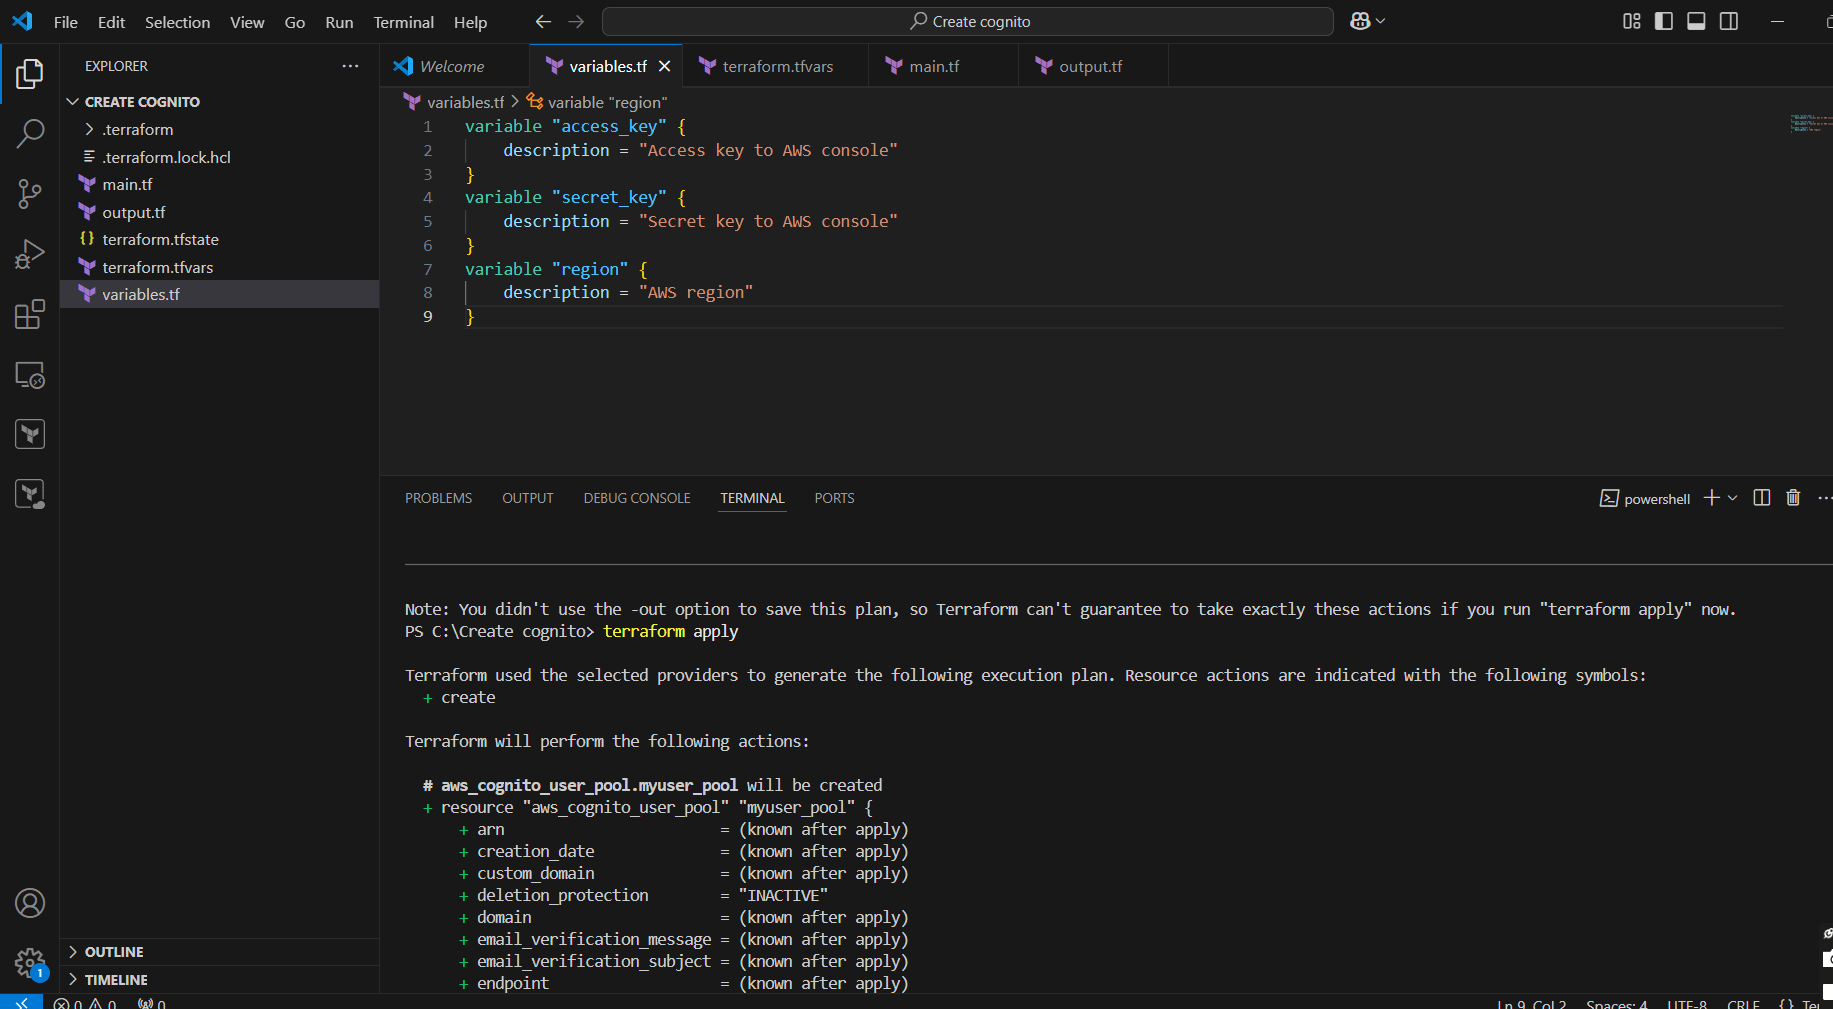Open terraform.tfstate in the explorer
The image size is (1833, 1009).
220,239
